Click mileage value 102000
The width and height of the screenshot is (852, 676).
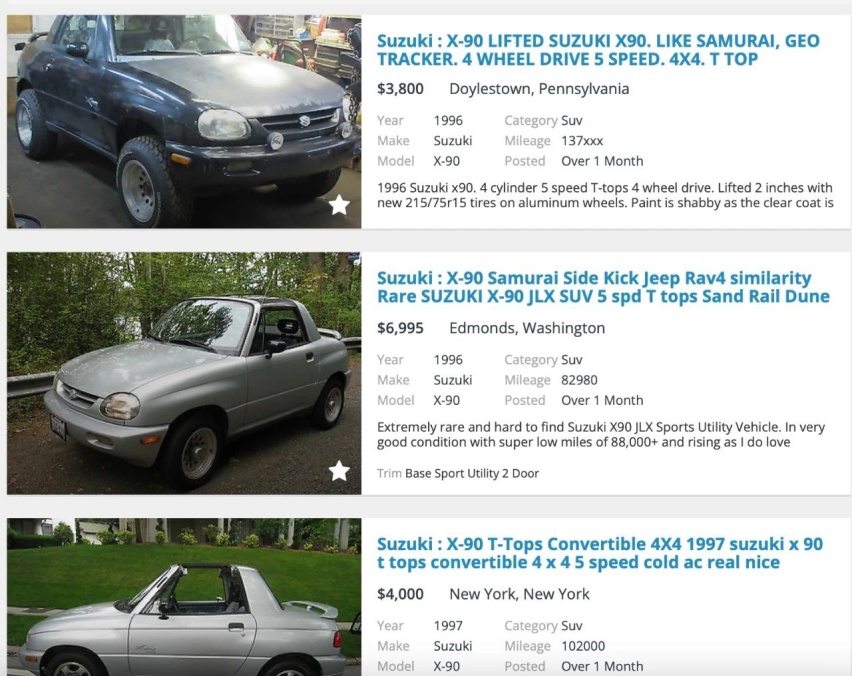[583, 646]
